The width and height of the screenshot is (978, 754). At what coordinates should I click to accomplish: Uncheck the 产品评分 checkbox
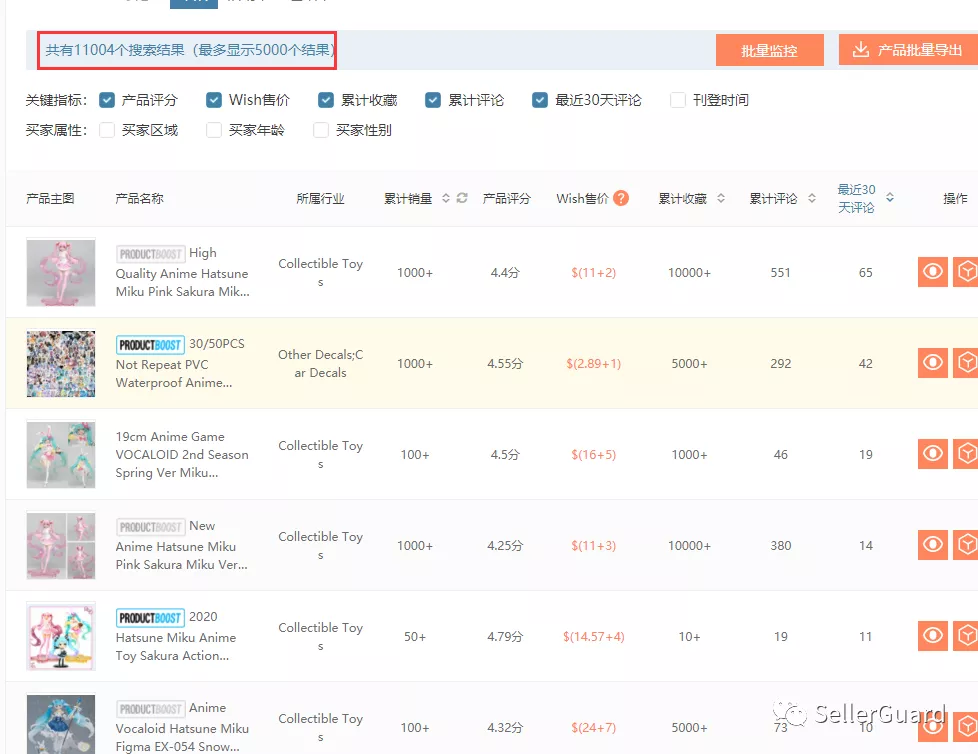tap(106, 100)
